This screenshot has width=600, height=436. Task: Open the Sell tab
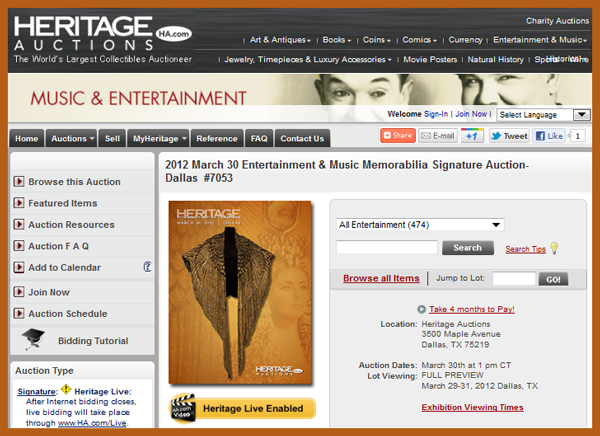112,139
